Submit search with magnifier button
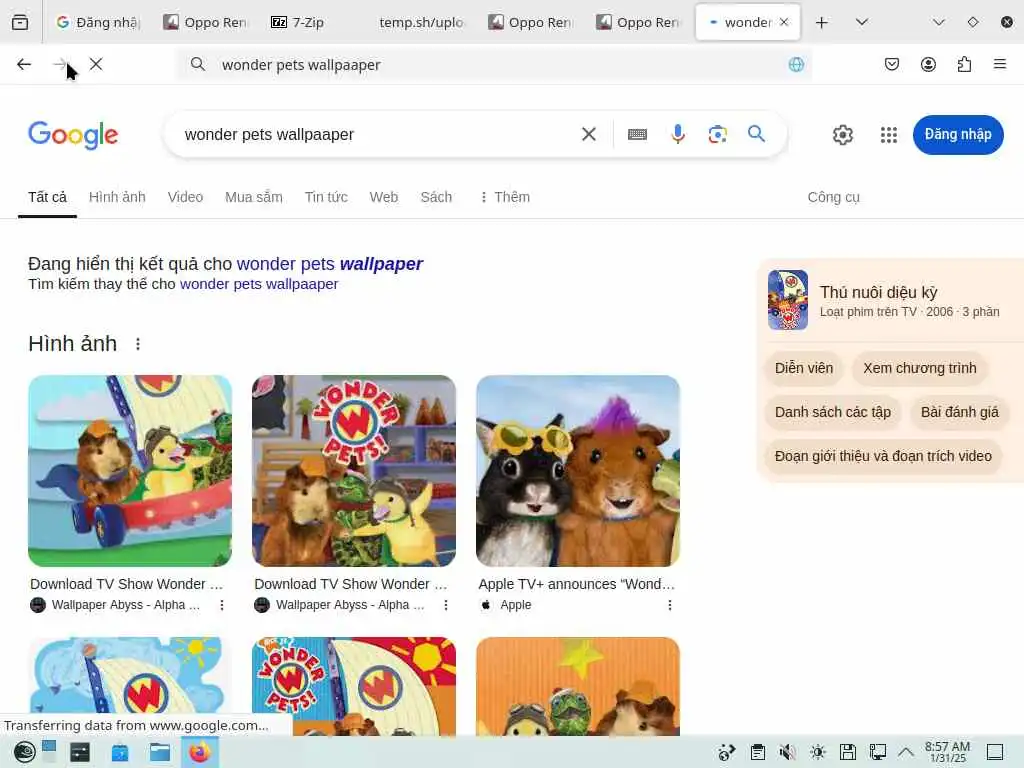Screen dimensions: 1024x768 pyautogui.click(x=756, y=134)
